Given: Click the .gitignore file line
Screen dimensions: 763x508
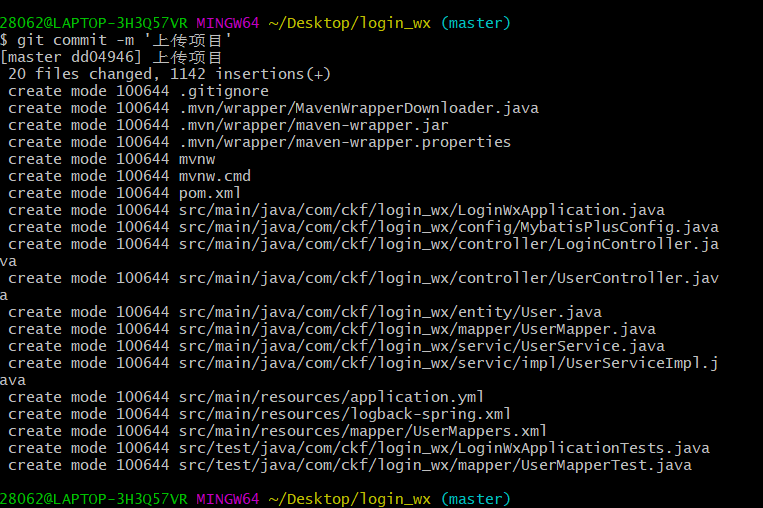Looking at the screenshot, I should tap(138, 91).
